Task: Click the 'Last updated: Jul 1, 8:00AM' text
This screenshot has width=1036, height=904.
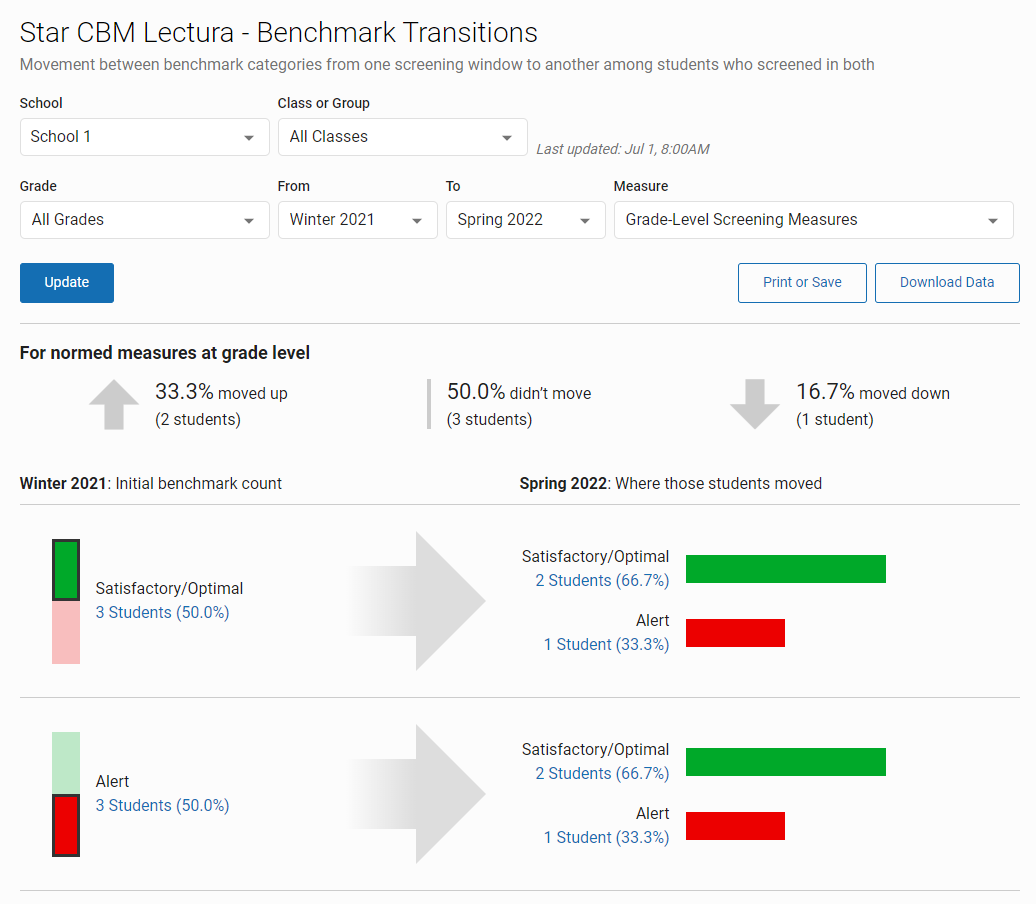Action: 622,149
